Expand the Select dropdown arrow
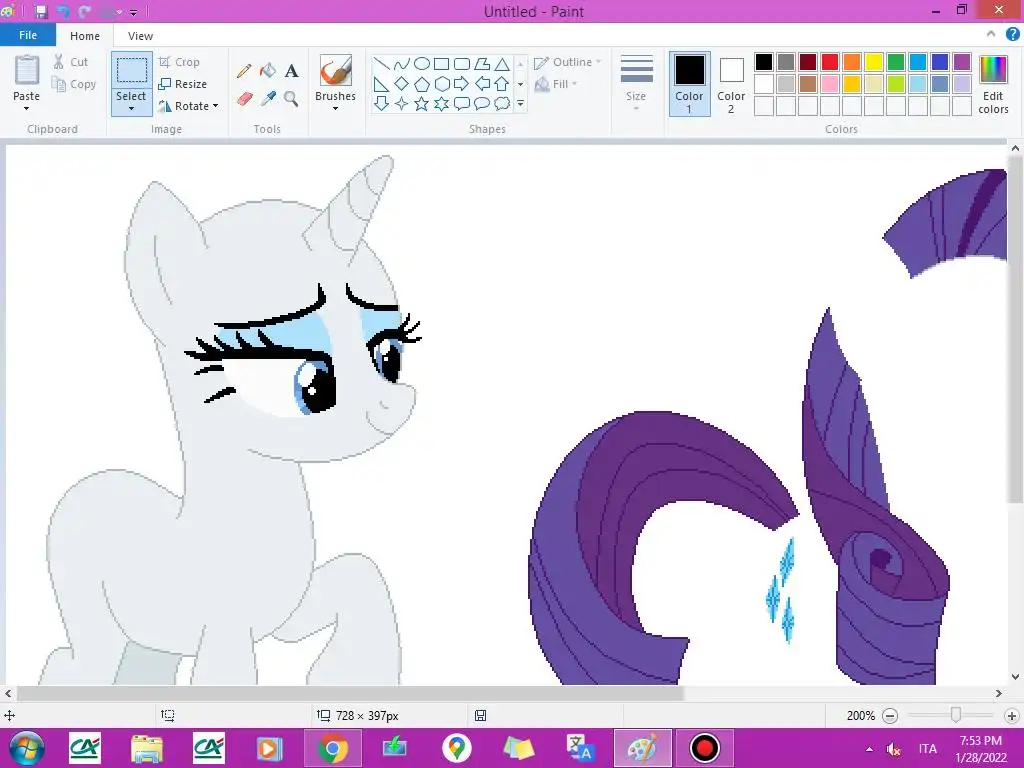The height and width of the screenshot is (768, 1024). [x=131, y=108]
